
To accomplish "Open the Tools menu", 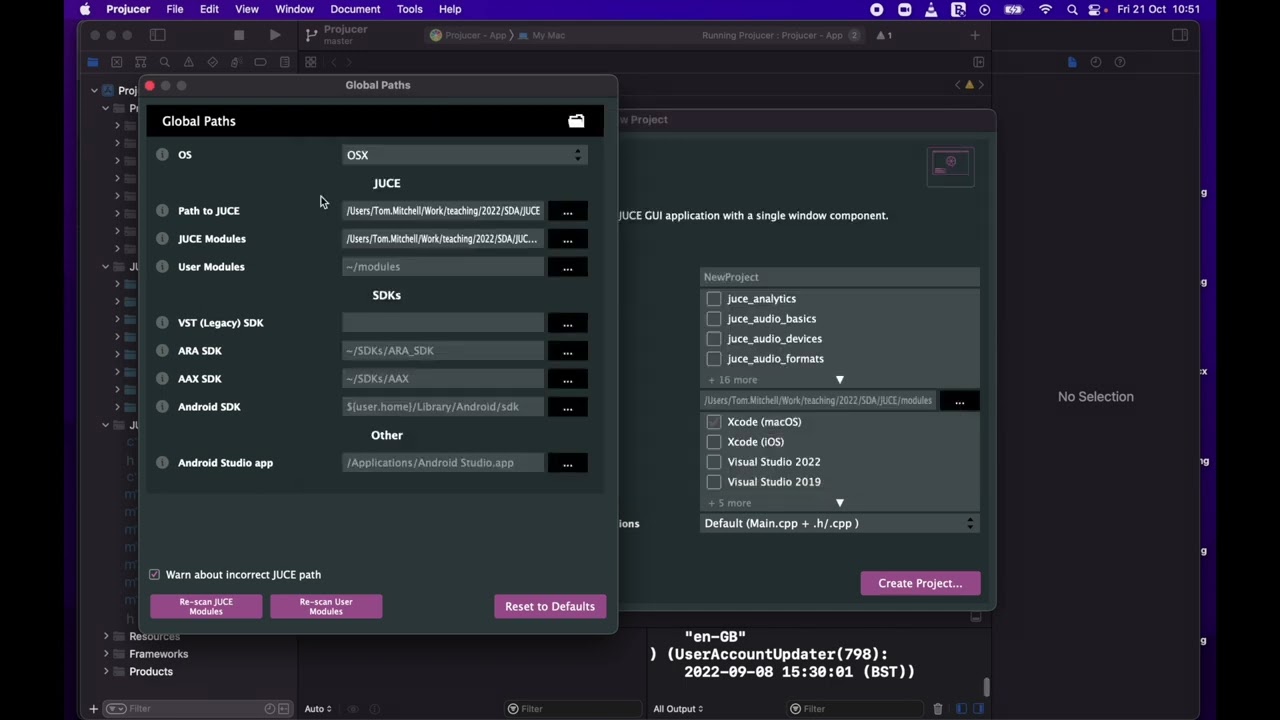I will (410, 9).
